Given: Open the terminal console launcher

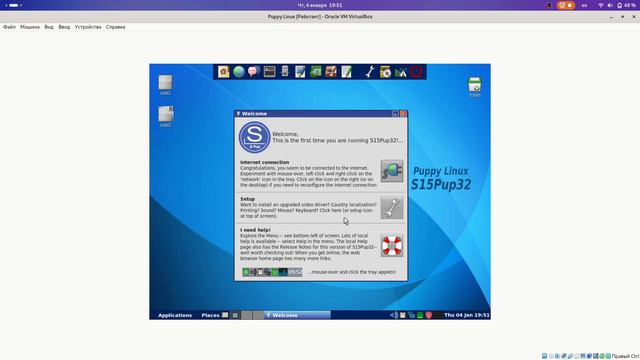Looking at the screenshot, I should pyautogui.click(x=269, y=72).
